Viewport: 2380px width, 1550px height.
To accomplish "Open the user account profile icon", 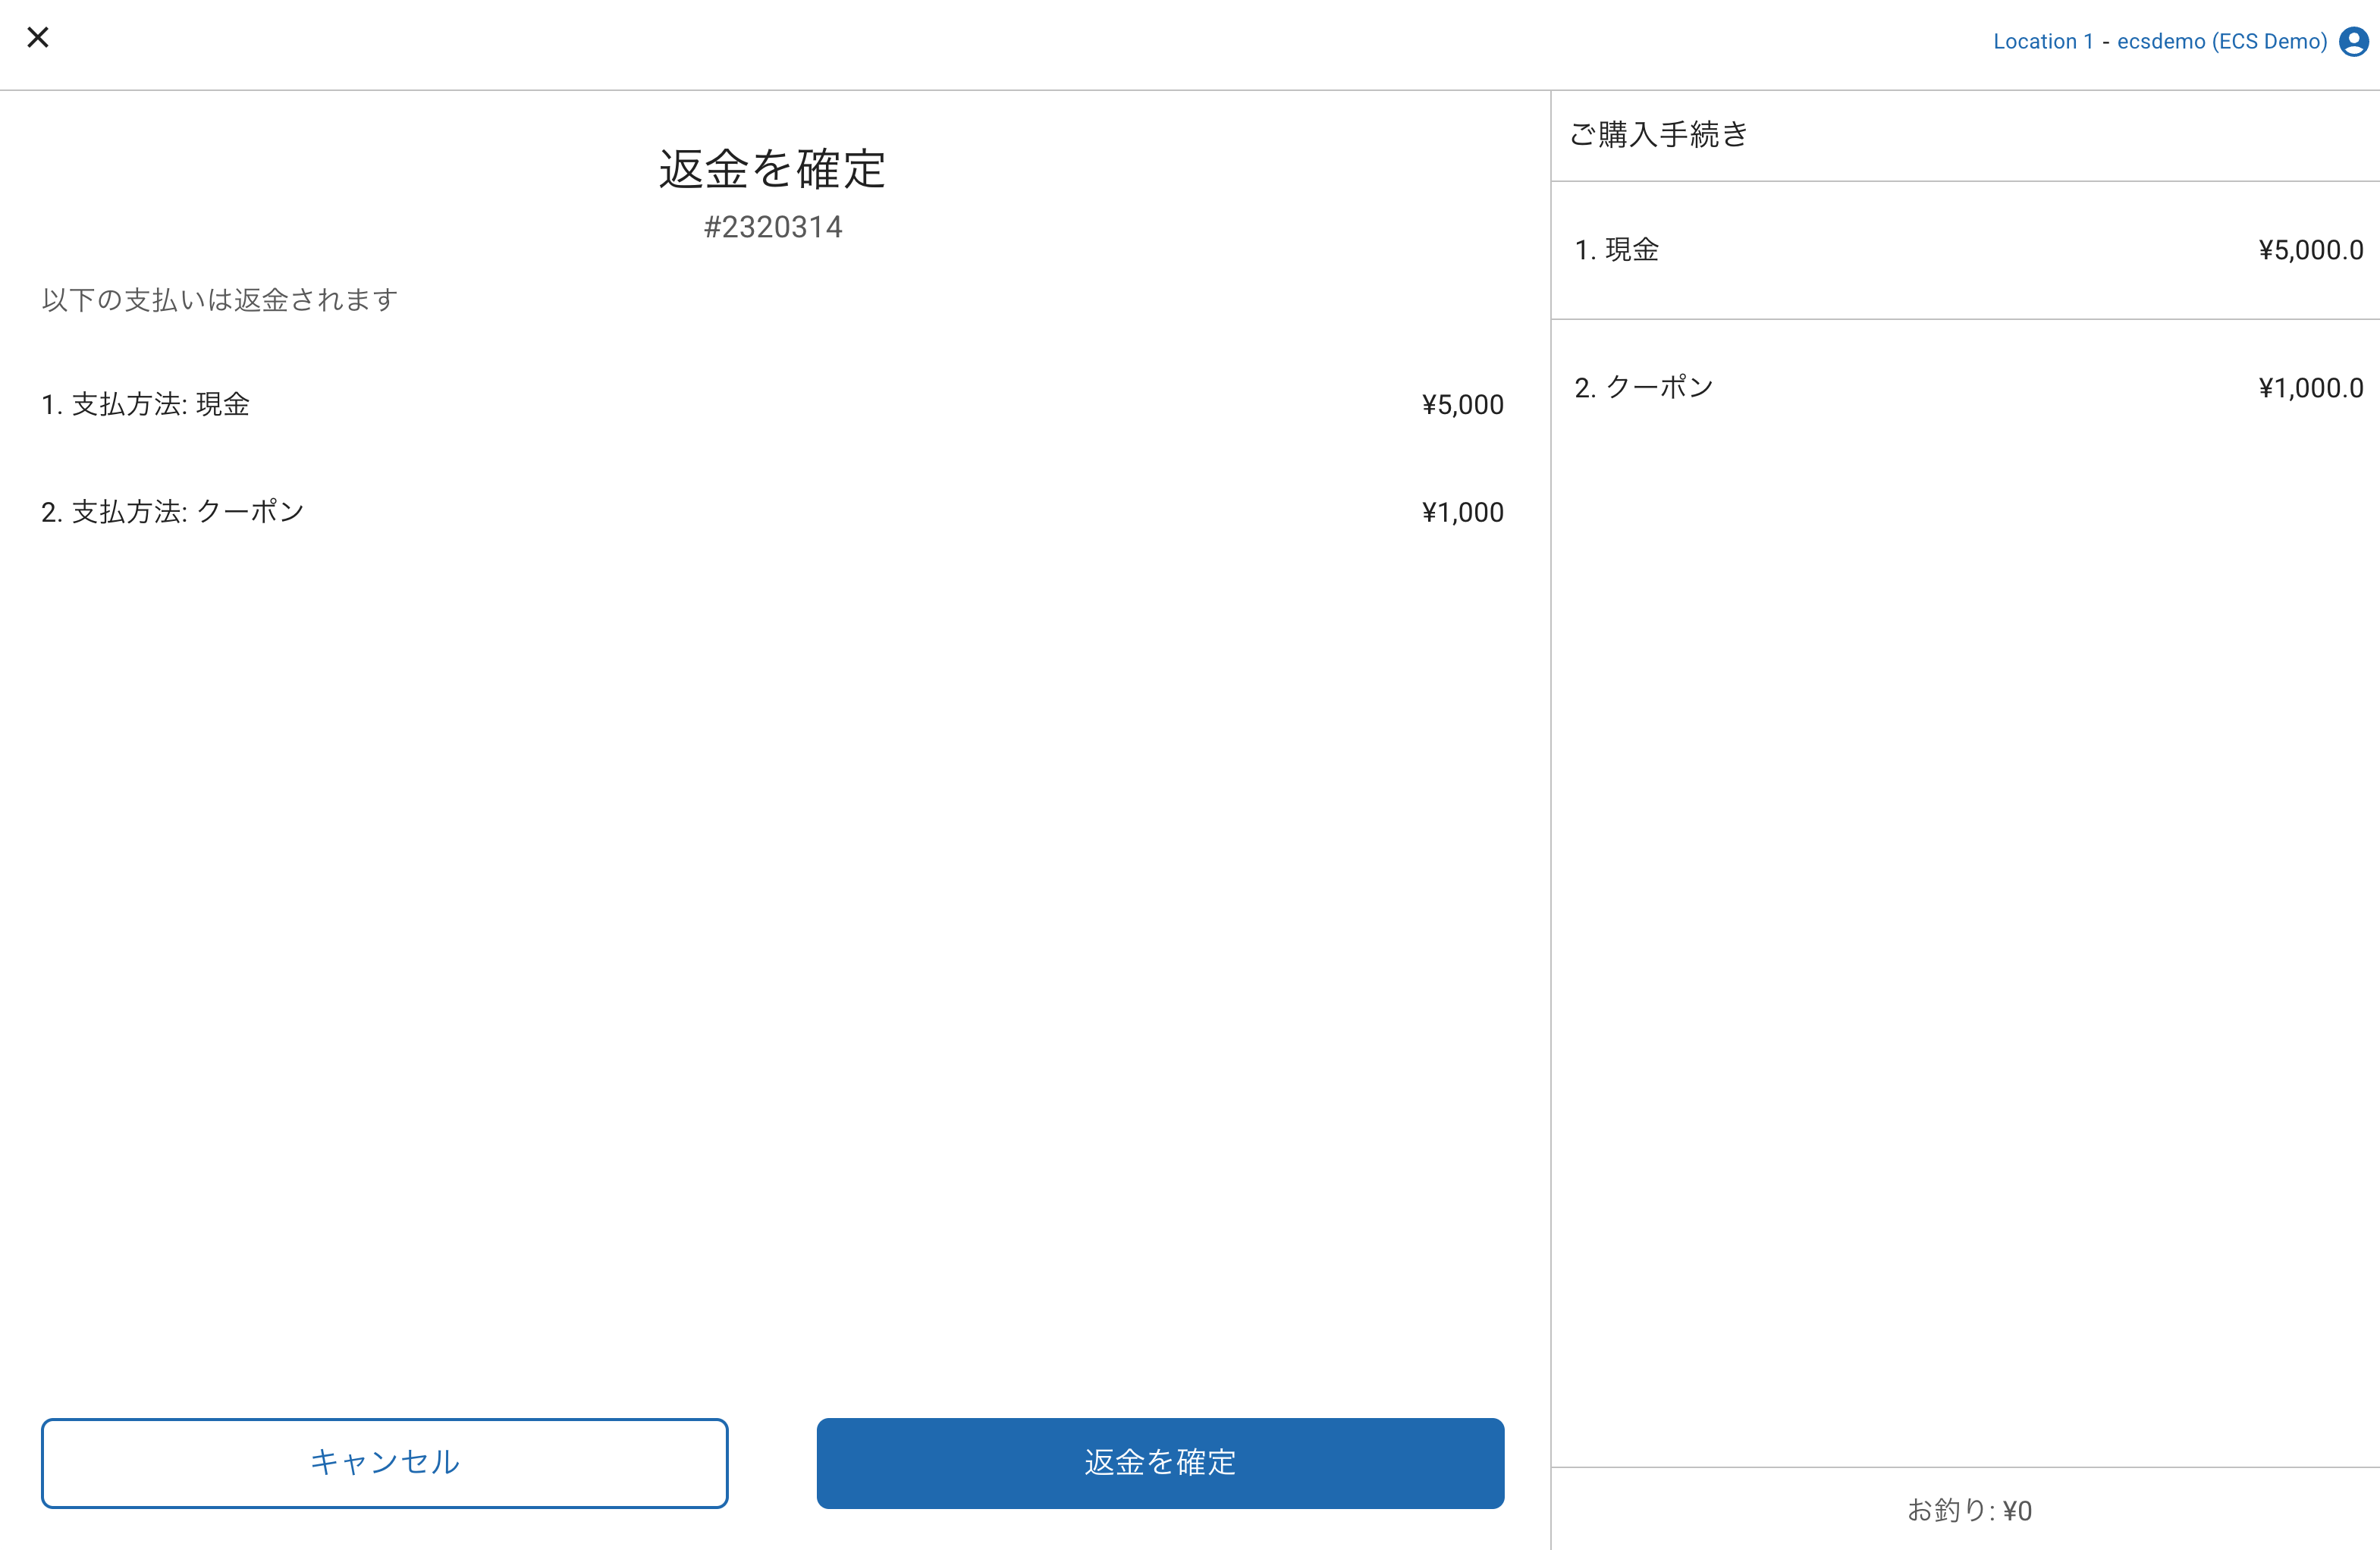I will [x=2353, y=41].
